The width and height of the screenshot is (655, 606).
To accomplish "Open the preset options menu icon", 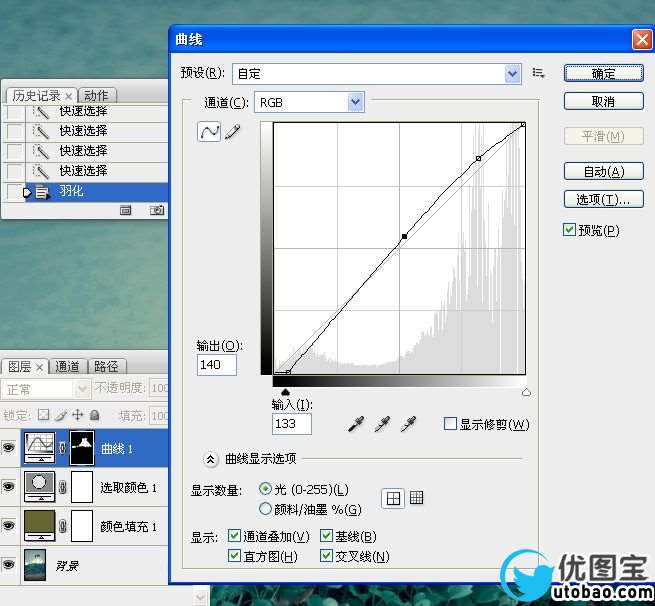I will (x=538, y=74).
